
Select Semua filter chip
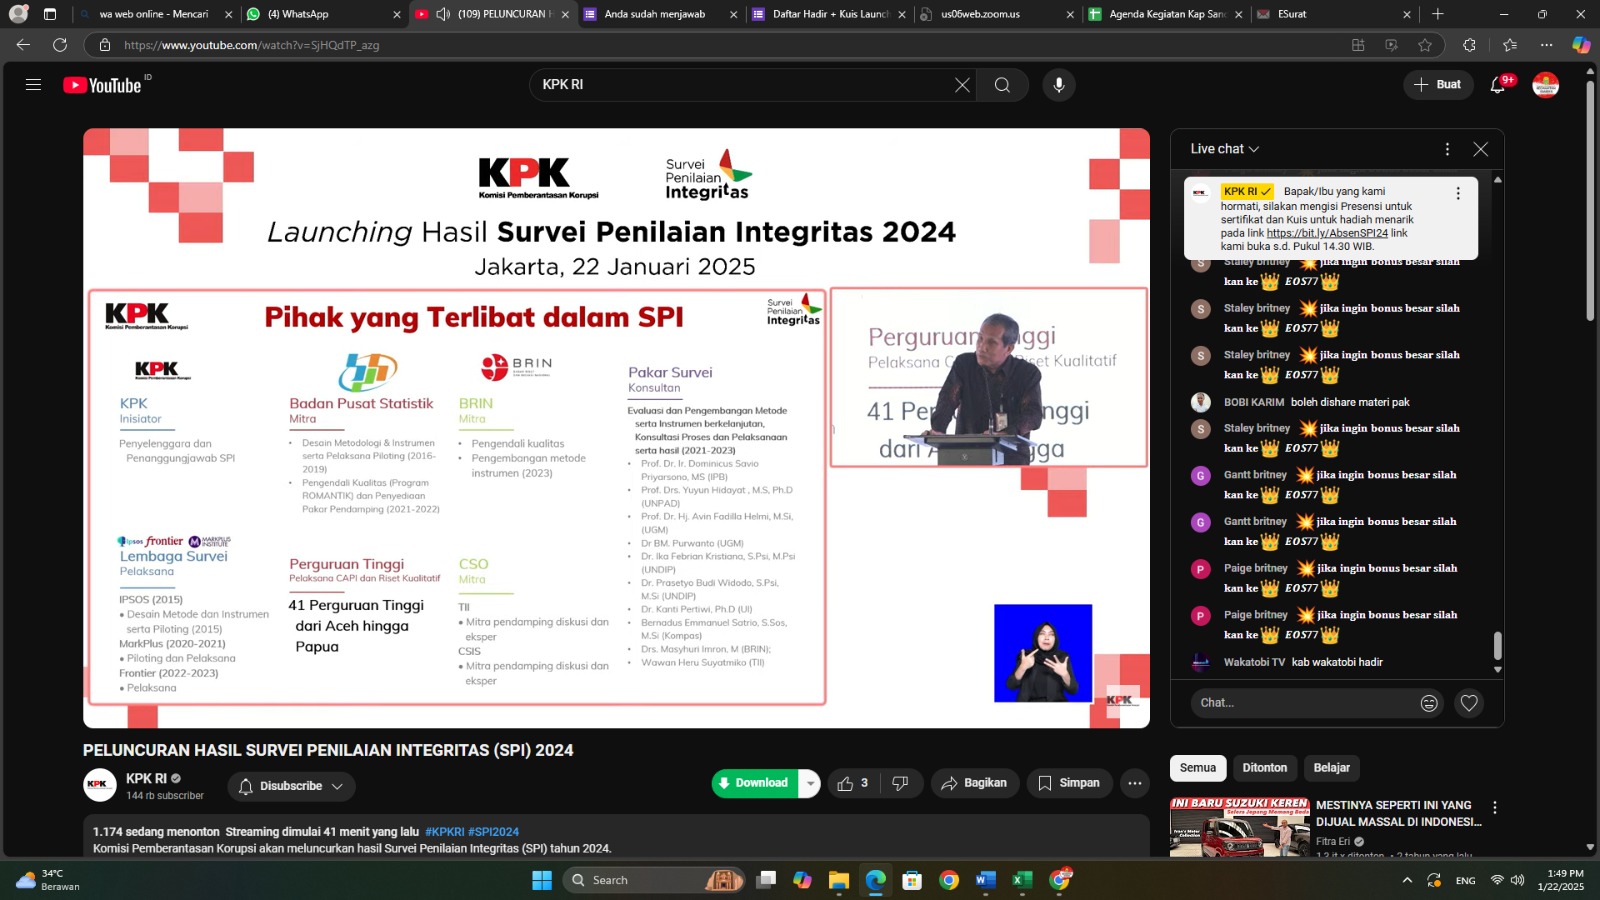[x=1198, y=768]
